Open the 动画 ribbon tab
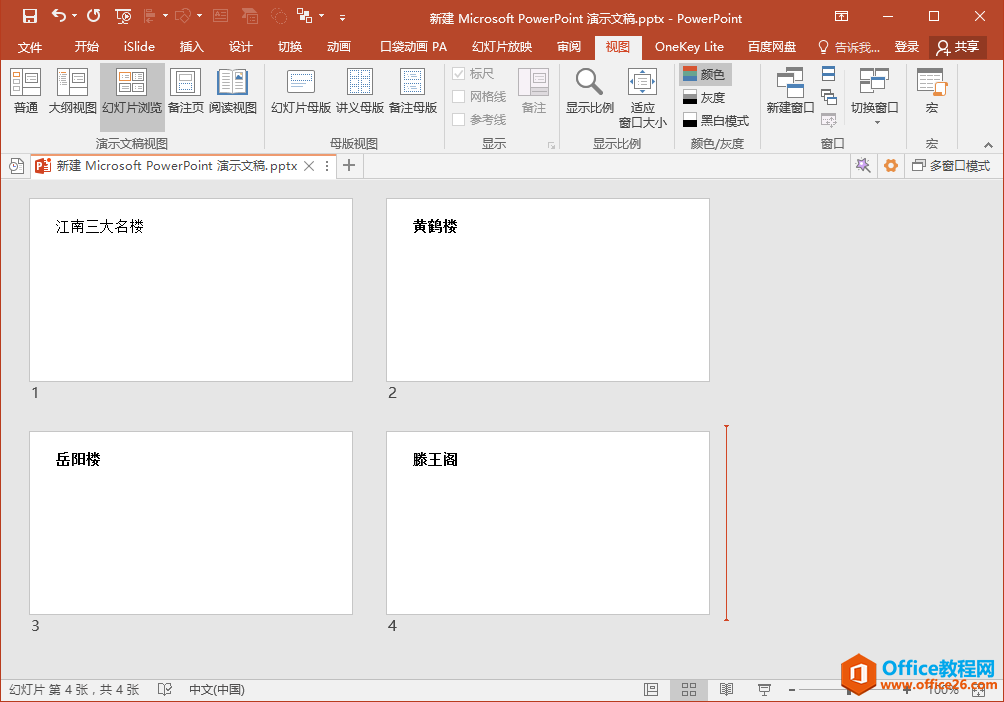 pyautogui.click(x=339, y=47)
